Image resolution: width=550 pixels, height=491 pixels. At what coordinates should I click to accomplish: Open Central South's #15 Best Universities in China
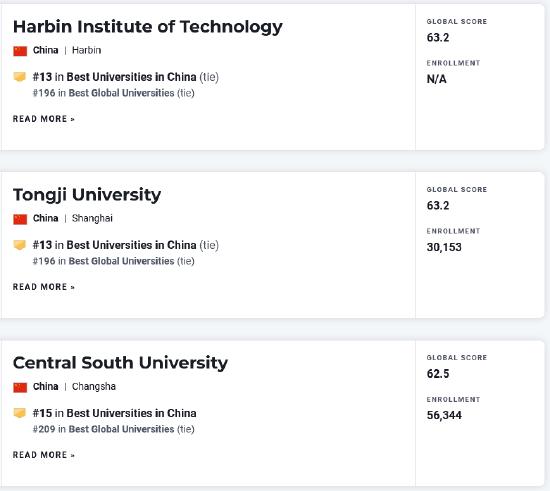click(114, 413)
